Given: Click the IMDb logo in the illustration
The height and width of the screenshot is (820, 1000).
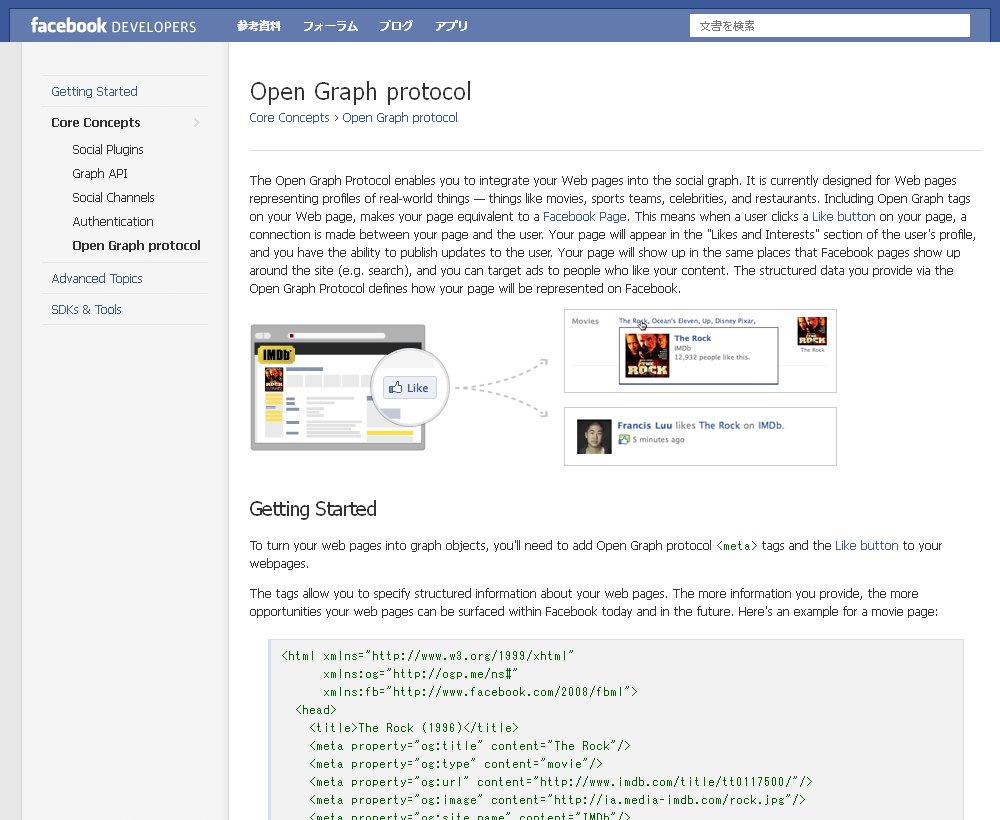Looking at the screenshot, I should (276, 355).
